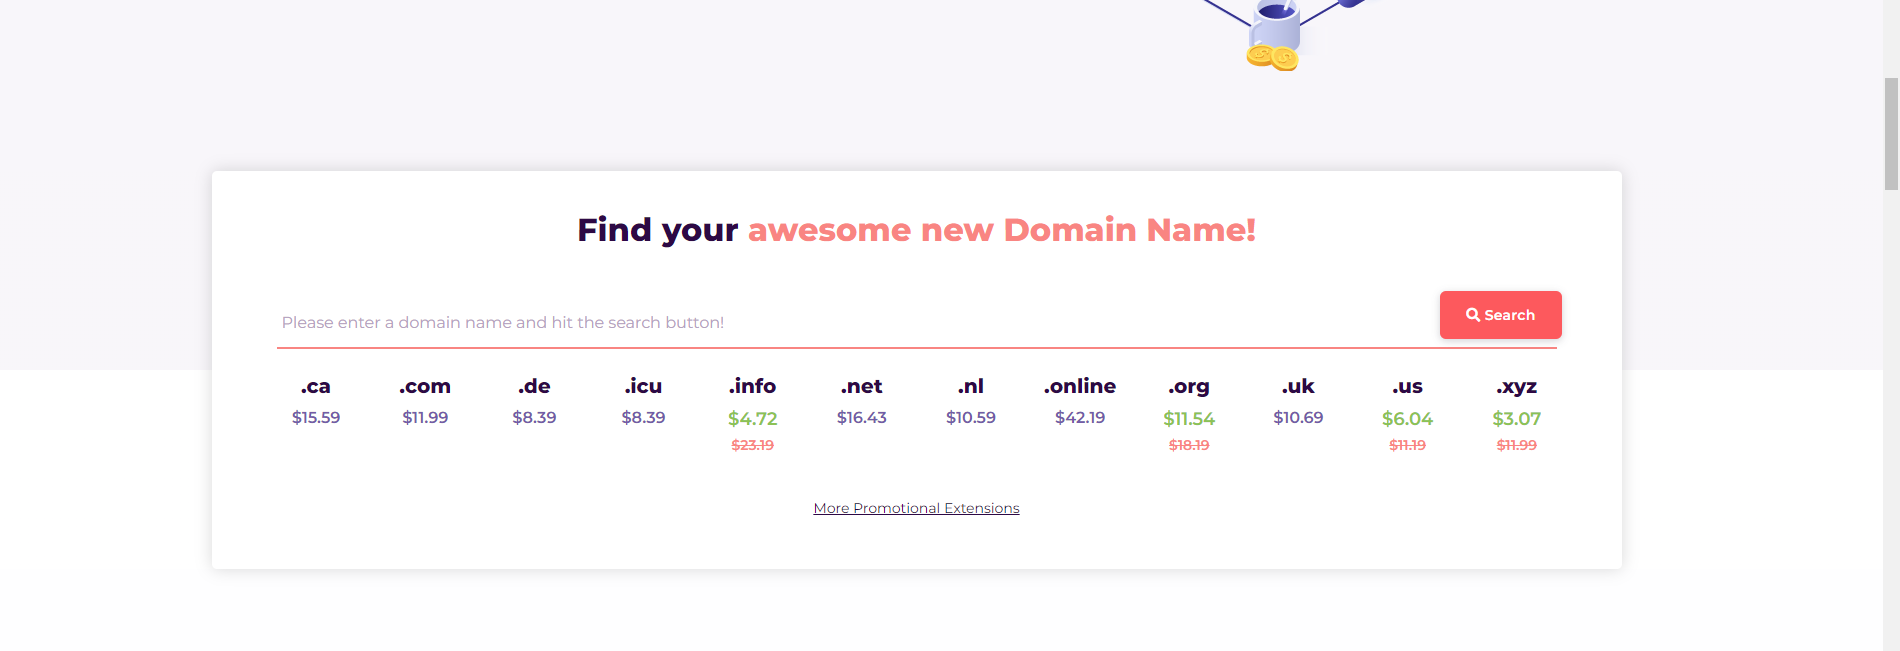The width and height of the screenshot is (1900, 651).
Task: Pick the .nl domain extension
Action: [x=970, y=387]
